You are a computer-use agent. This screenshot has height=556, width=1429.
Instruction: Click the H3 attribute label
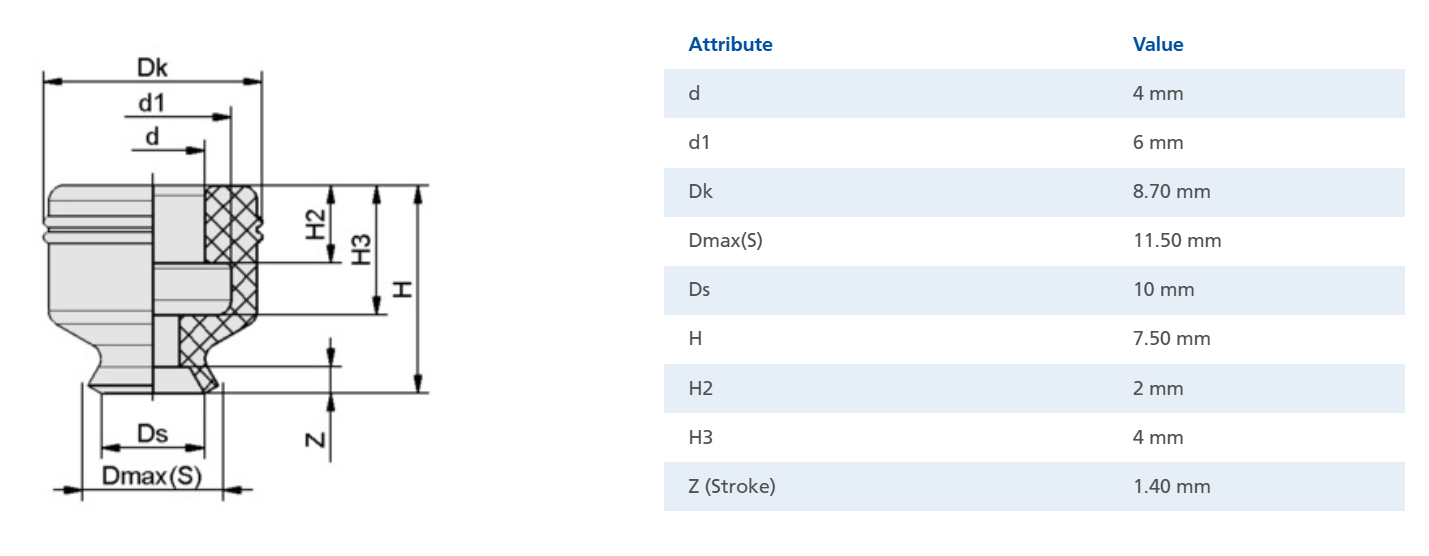coord(700,437)
